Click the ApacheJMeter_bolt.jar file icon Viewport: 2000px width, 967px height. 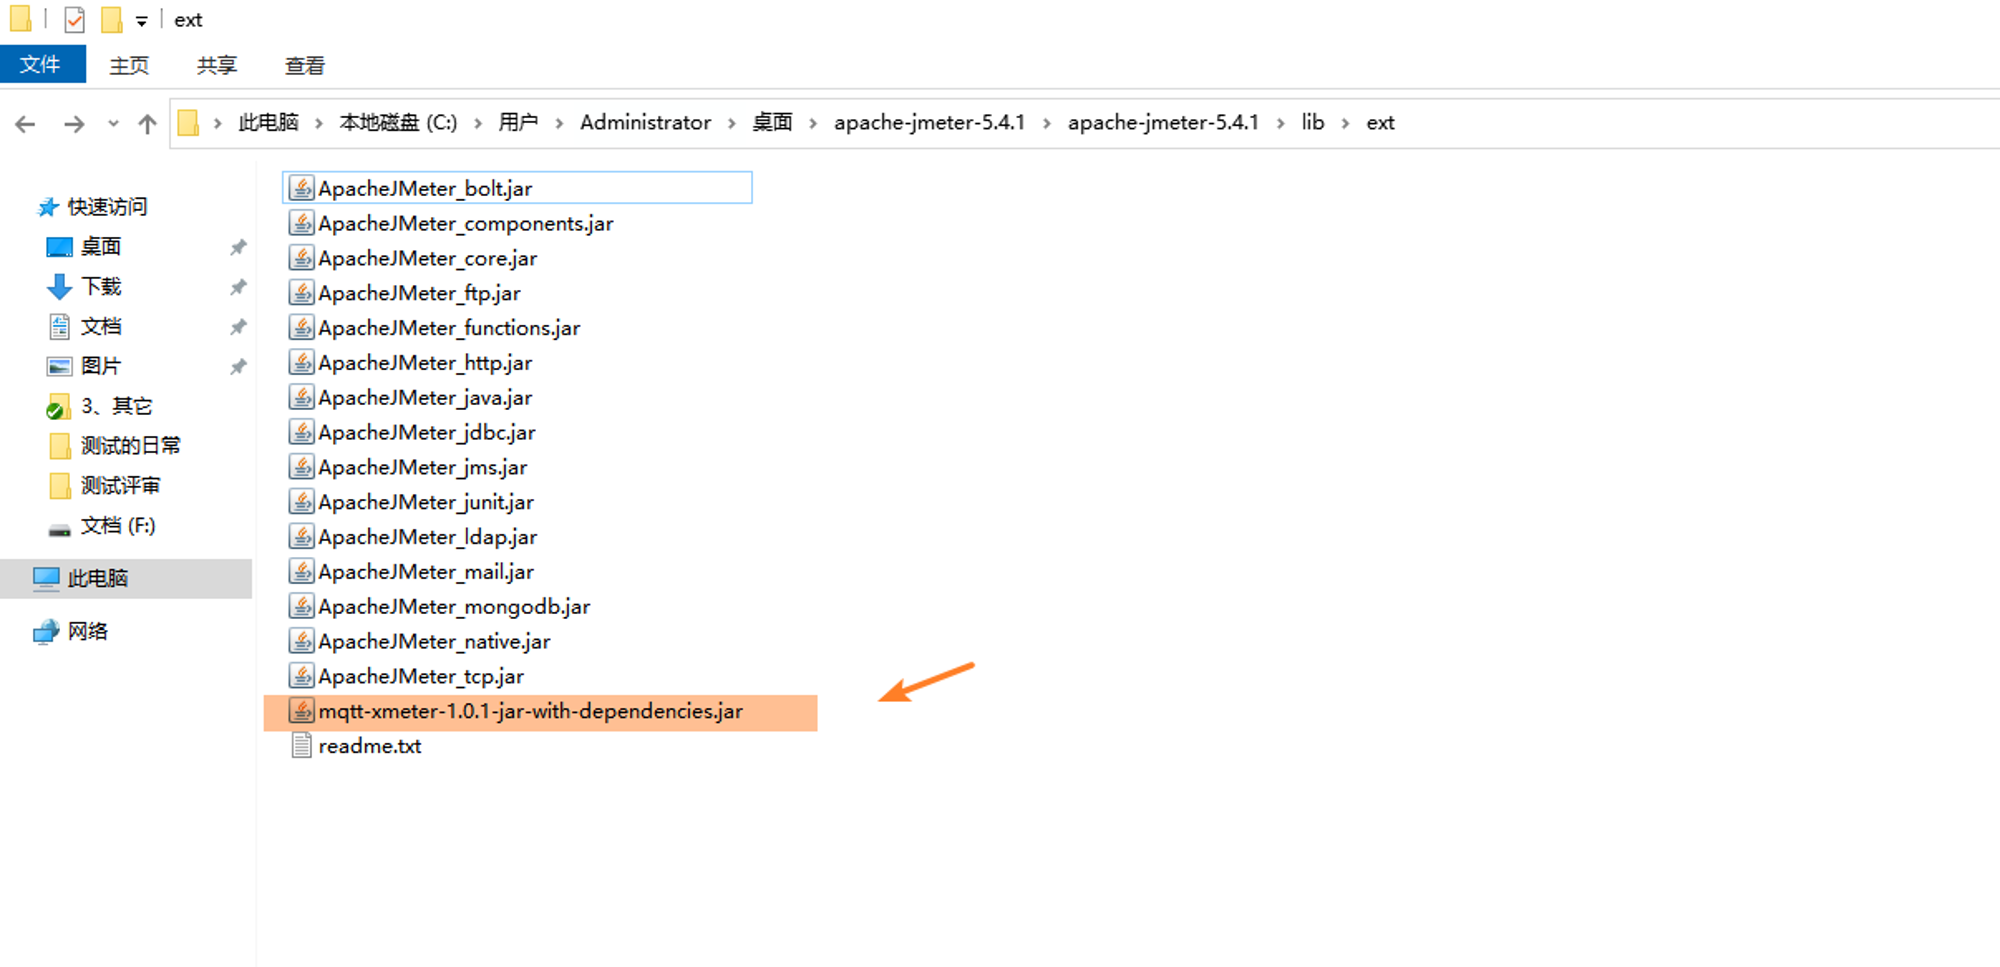302,188
